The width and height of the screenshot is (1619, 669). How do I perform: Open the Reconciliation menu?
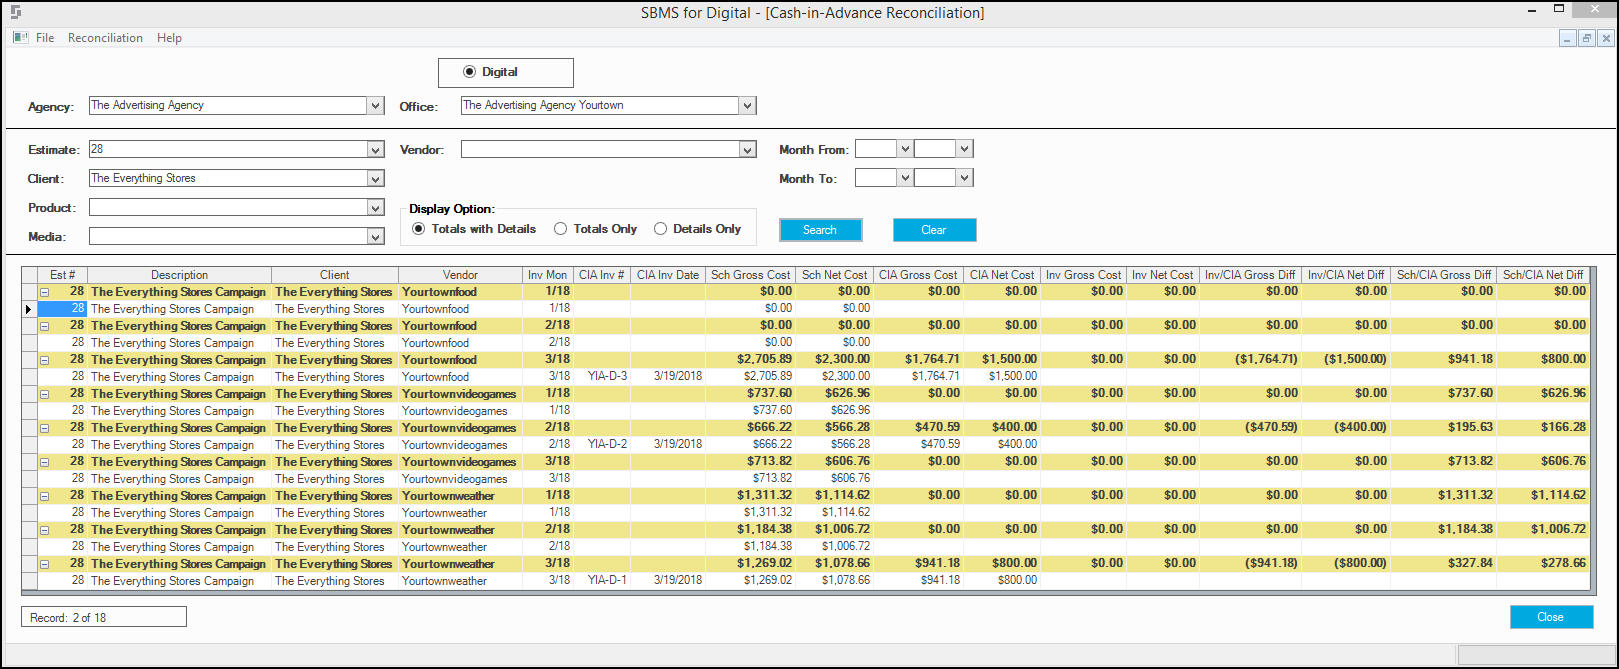(x=105, y=38)
